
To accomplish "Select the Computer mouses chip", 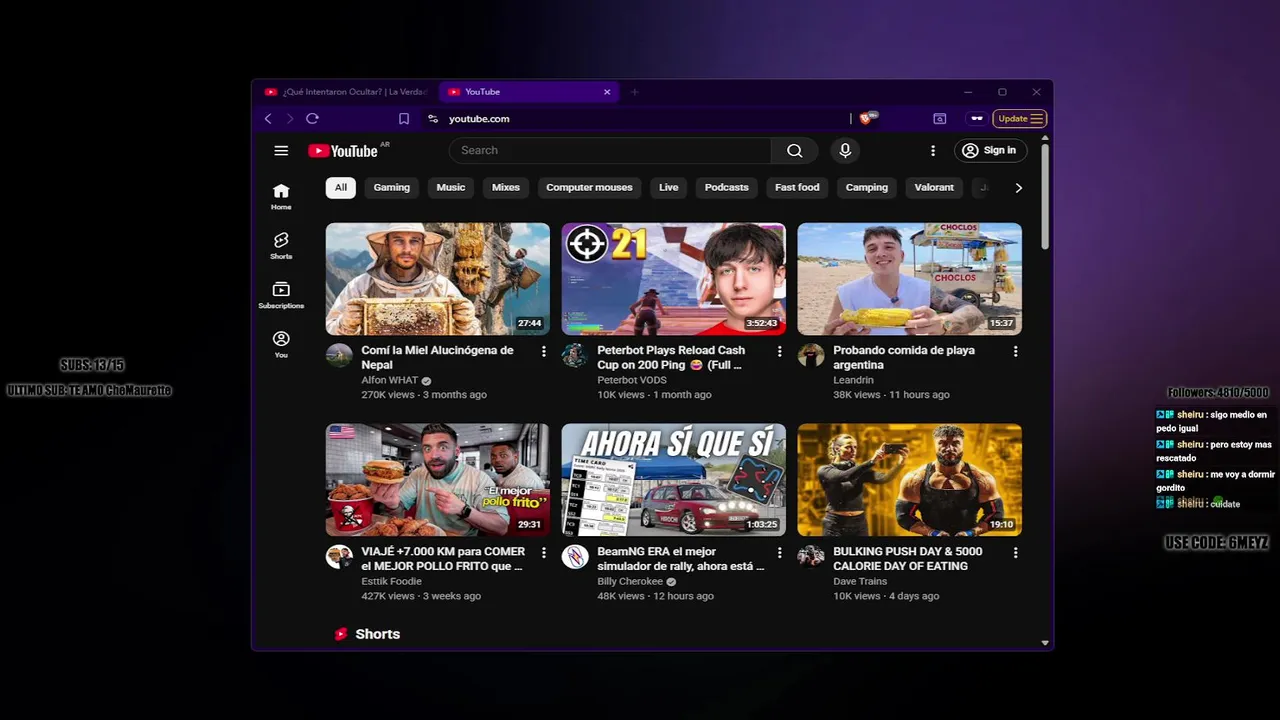I will (589, 187).
